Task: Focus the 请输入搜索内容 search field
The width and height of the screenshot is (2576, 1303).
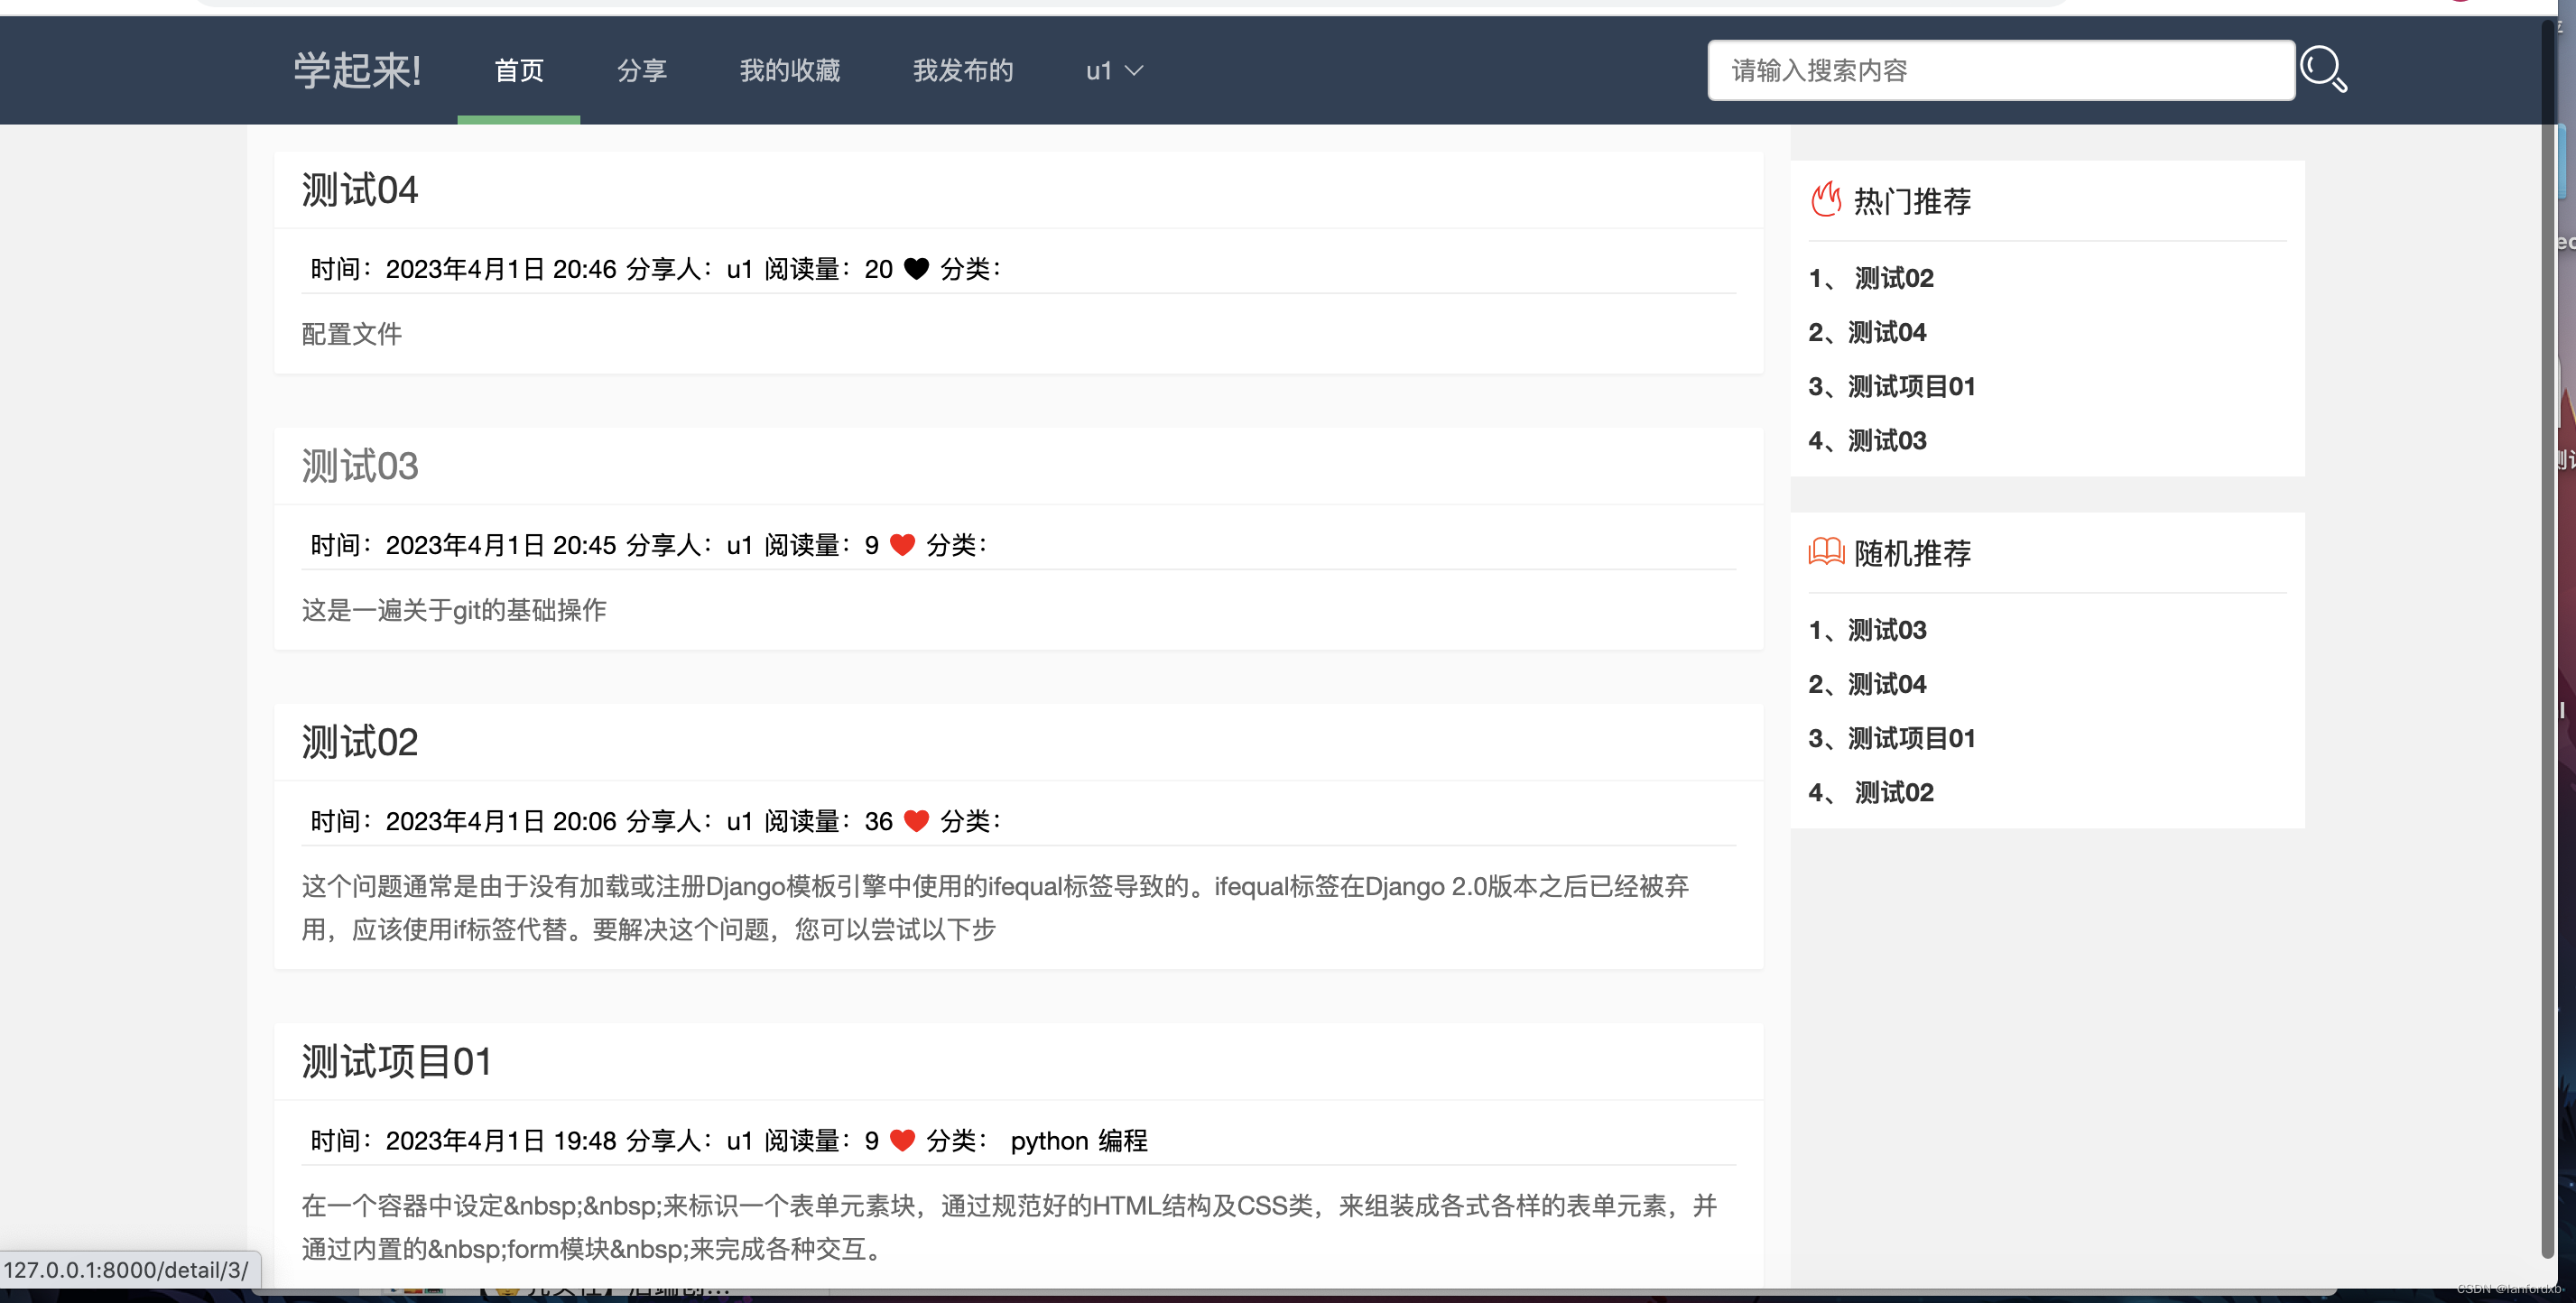Action: (2000, 71)
